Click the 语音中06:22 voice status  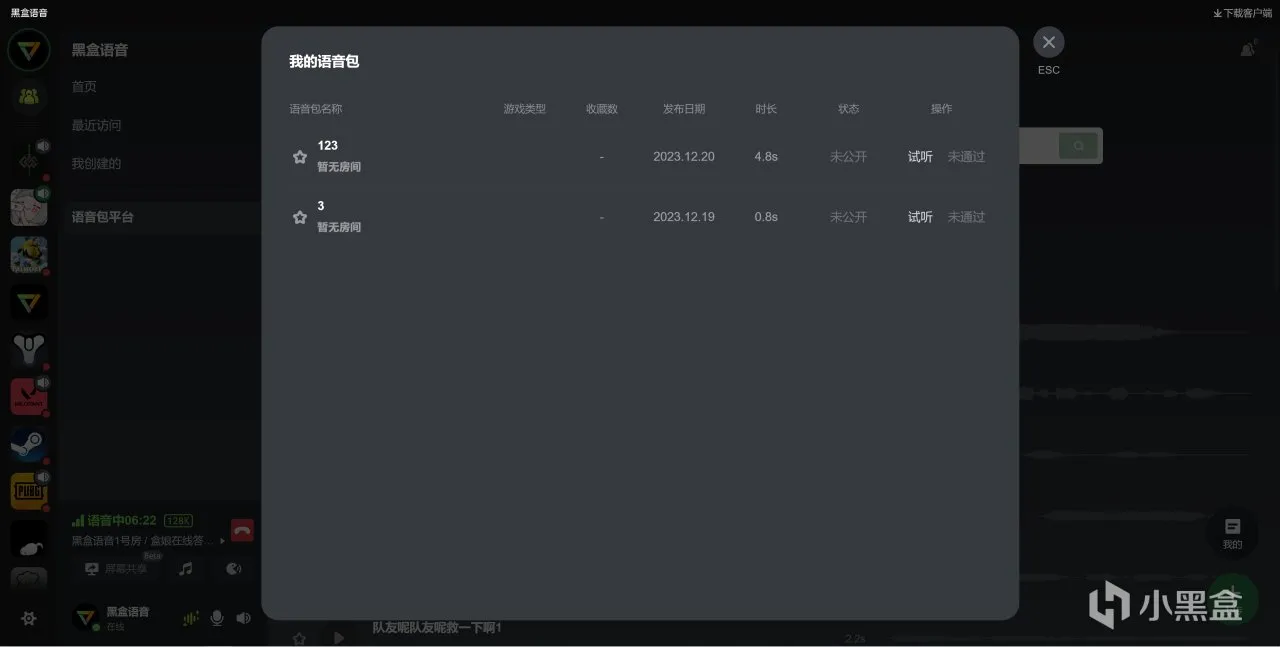tap(121, 520)
